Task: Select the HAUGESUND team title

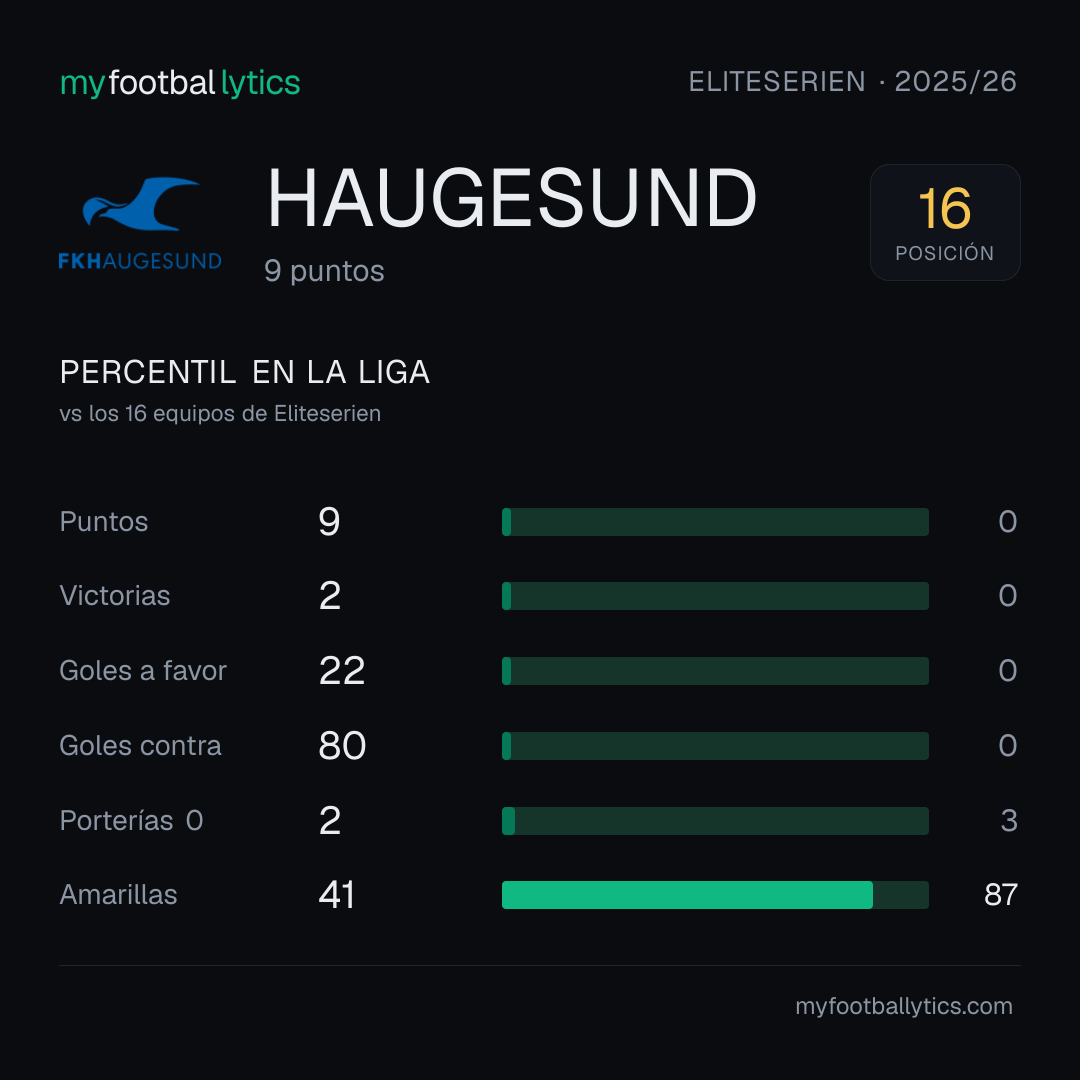Action: [x=512, y=198]
